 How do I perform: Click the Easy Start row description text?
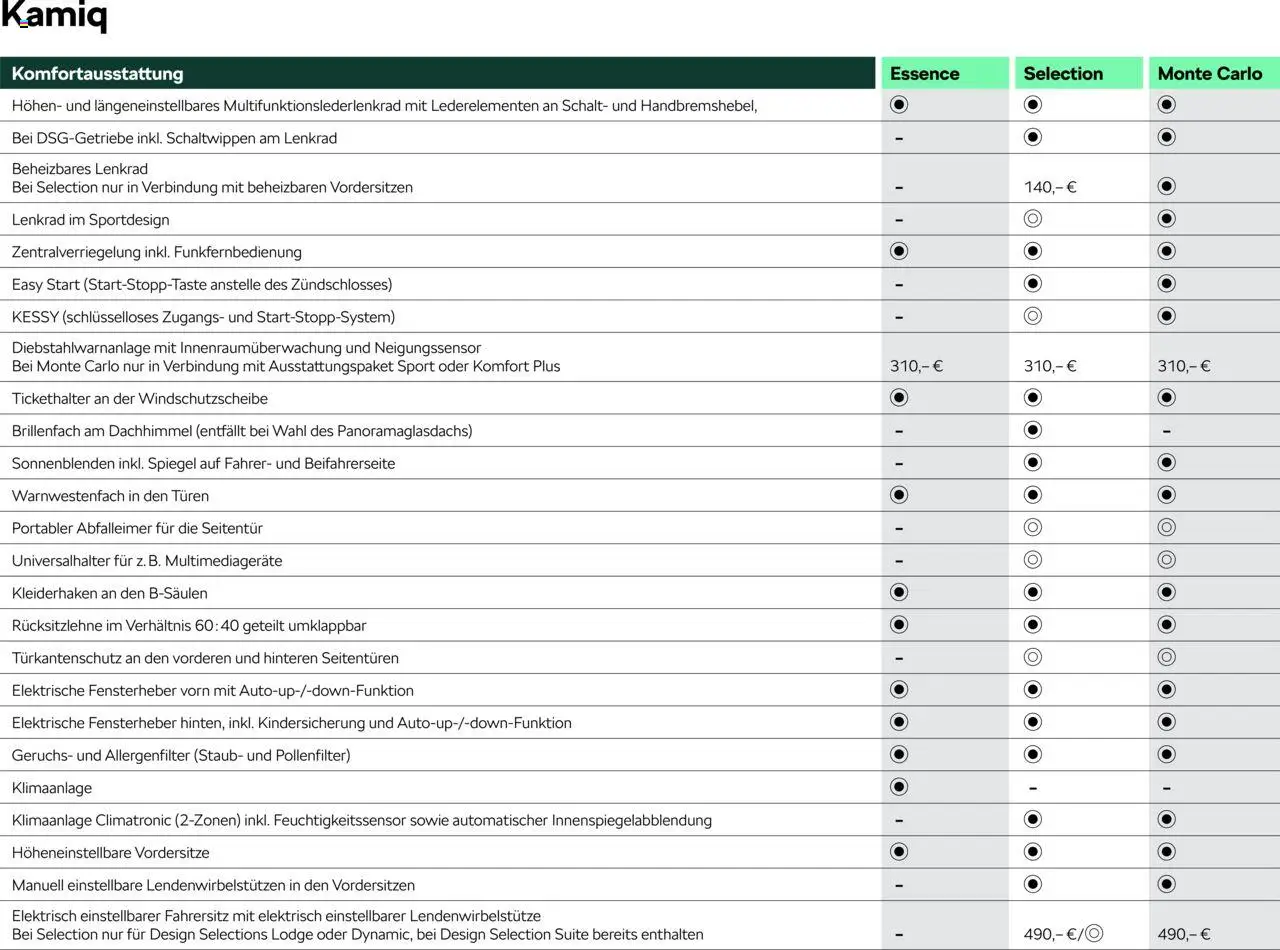point(202,284)
